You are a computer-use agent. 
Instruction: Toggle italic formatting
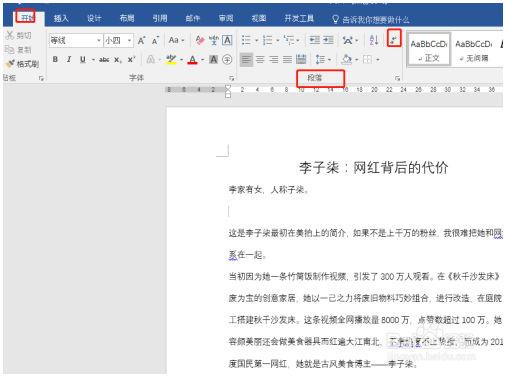(69, 59)
